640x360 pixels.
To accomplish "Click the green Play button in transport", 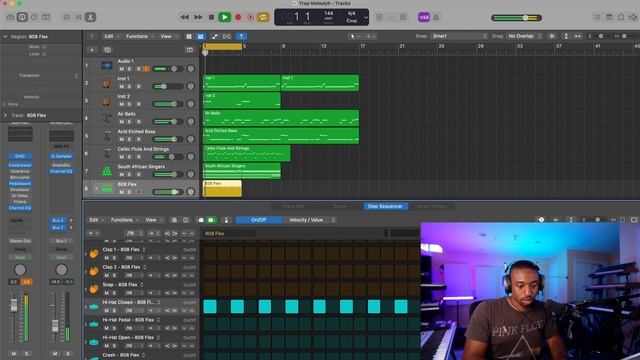I will tap(224, 17).
